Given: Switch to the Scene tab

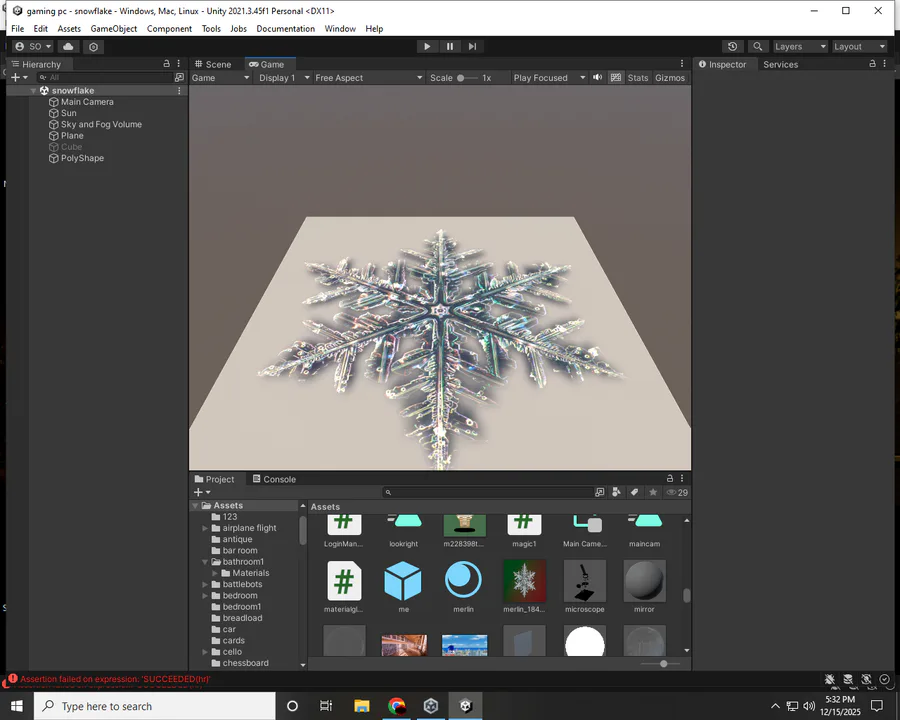Looking at the screenshot, I should click(x=213, y=64).
